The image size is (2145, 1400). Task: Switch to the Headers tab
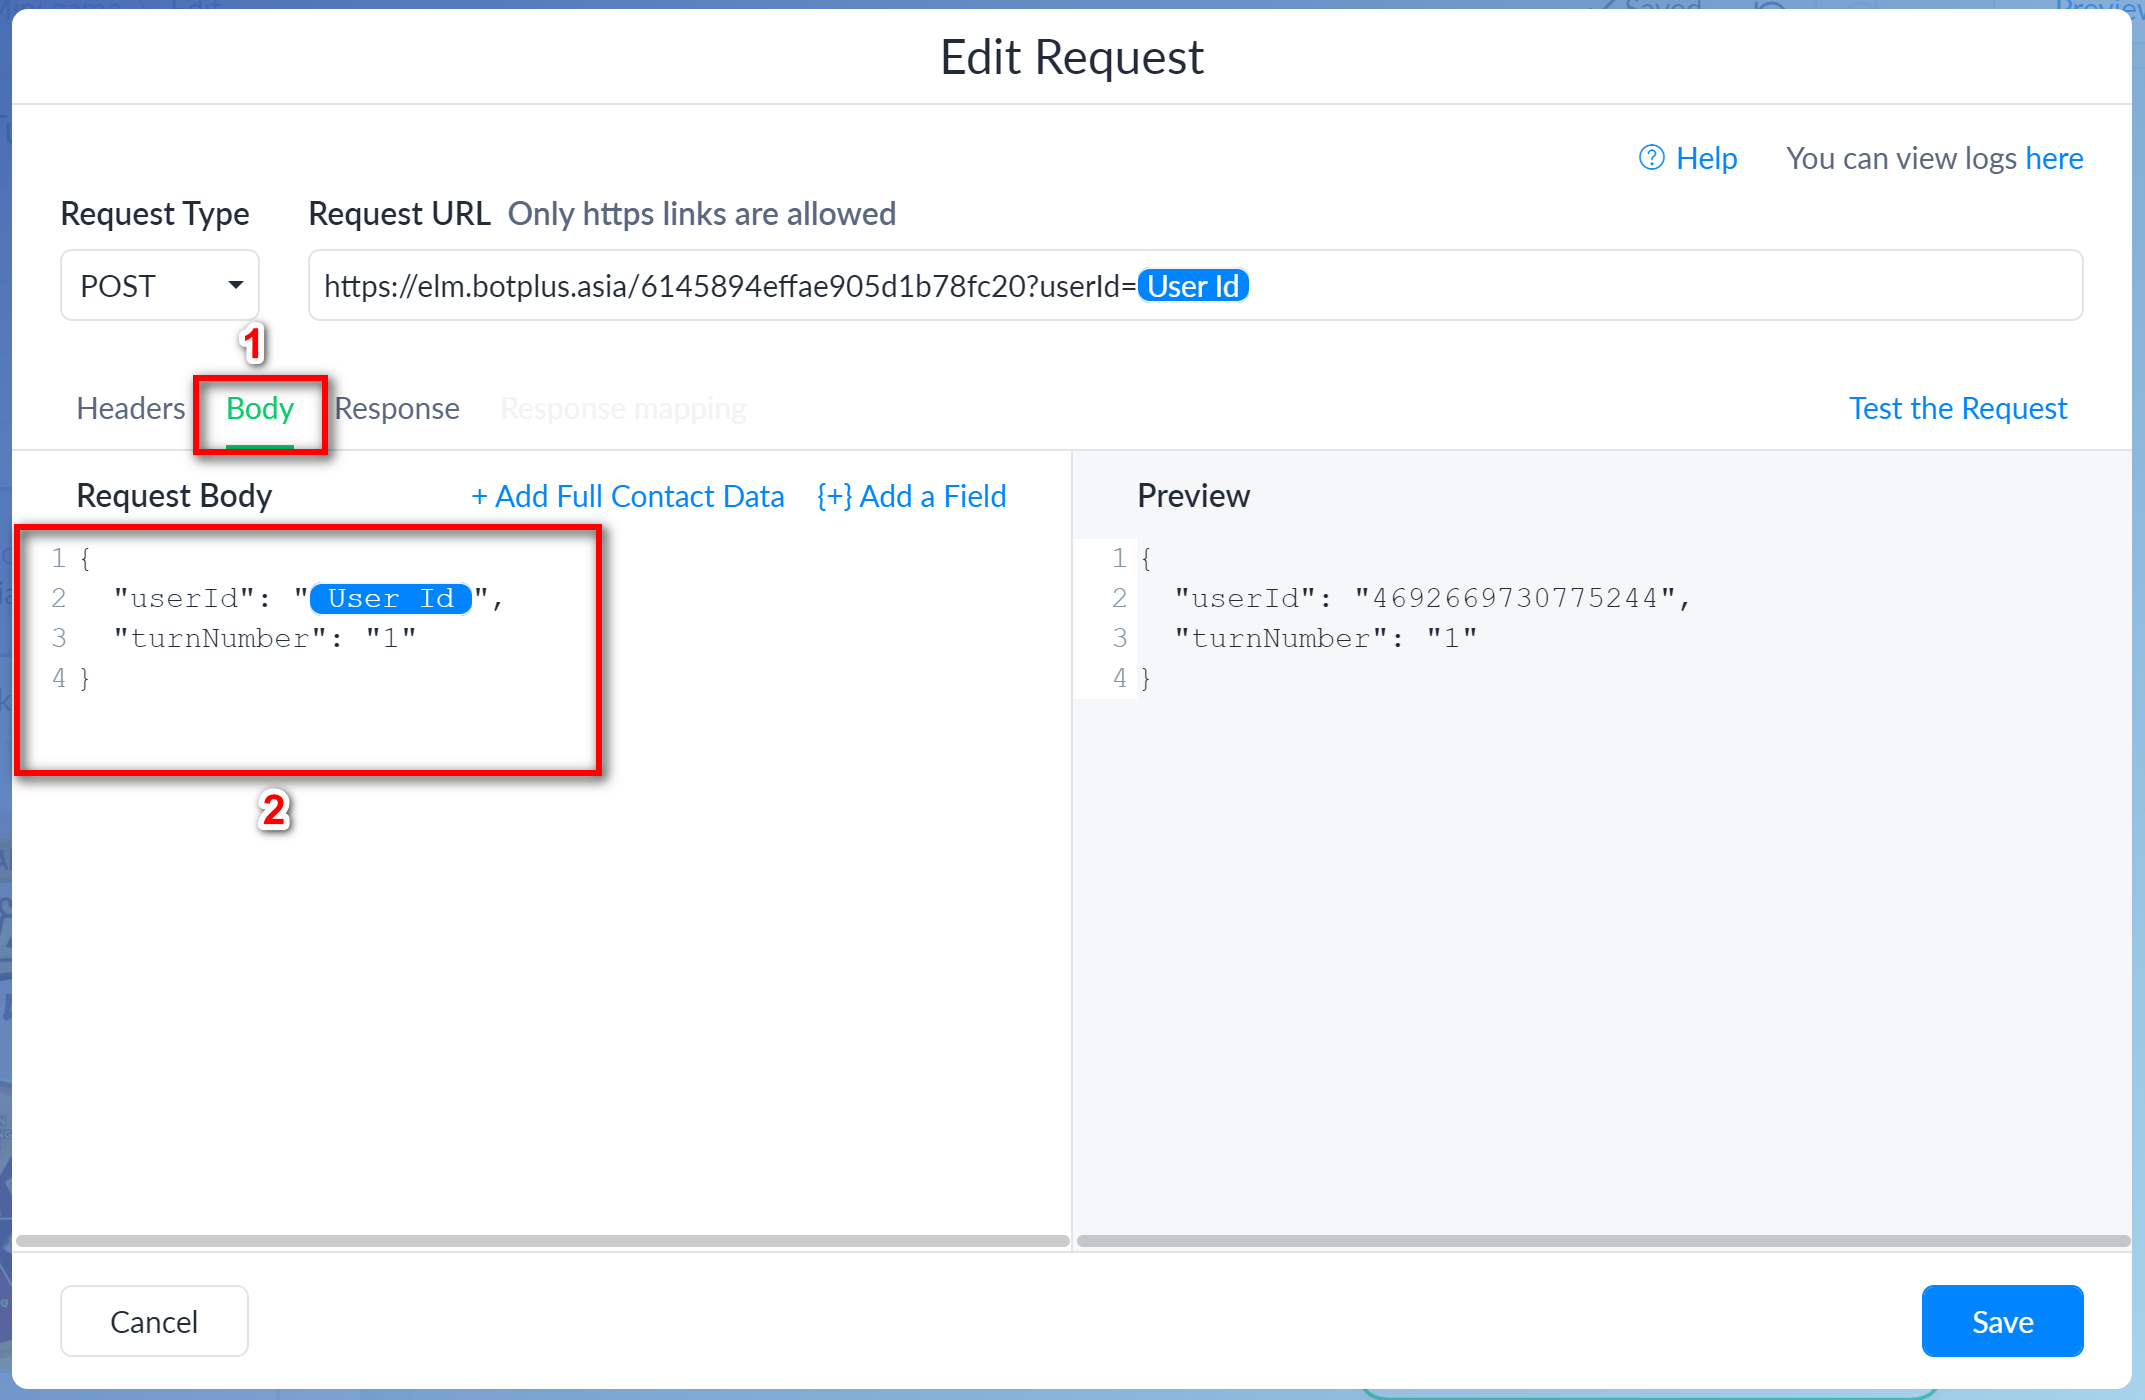[x=130, y=408]
